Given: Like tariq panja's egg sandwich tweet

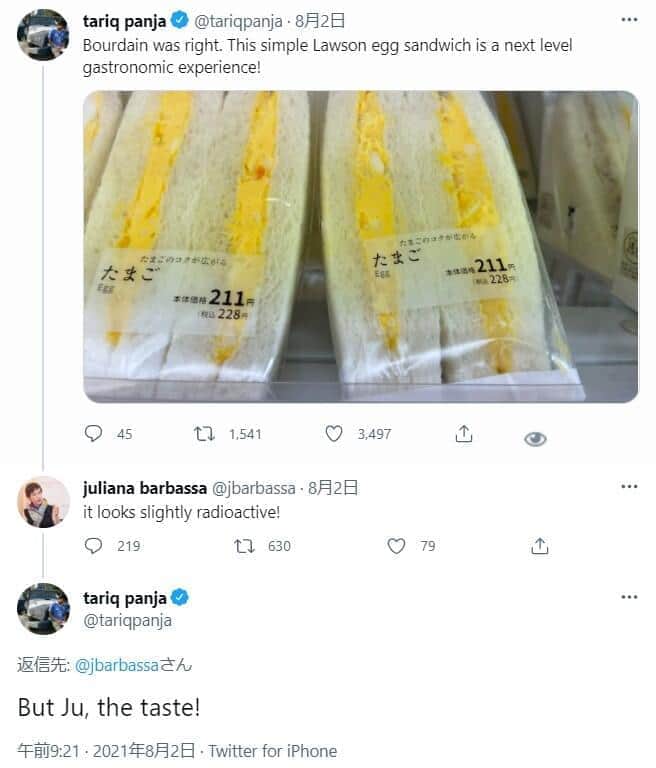Looking at the screenshot, I should click(x=334, y=433).
